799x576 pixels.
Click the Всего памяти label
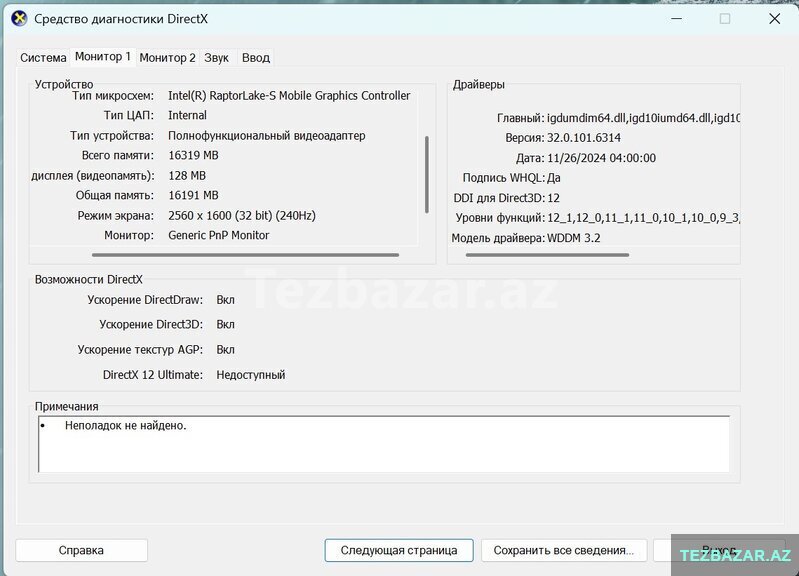pyautogui.click(x=118, y=155)
